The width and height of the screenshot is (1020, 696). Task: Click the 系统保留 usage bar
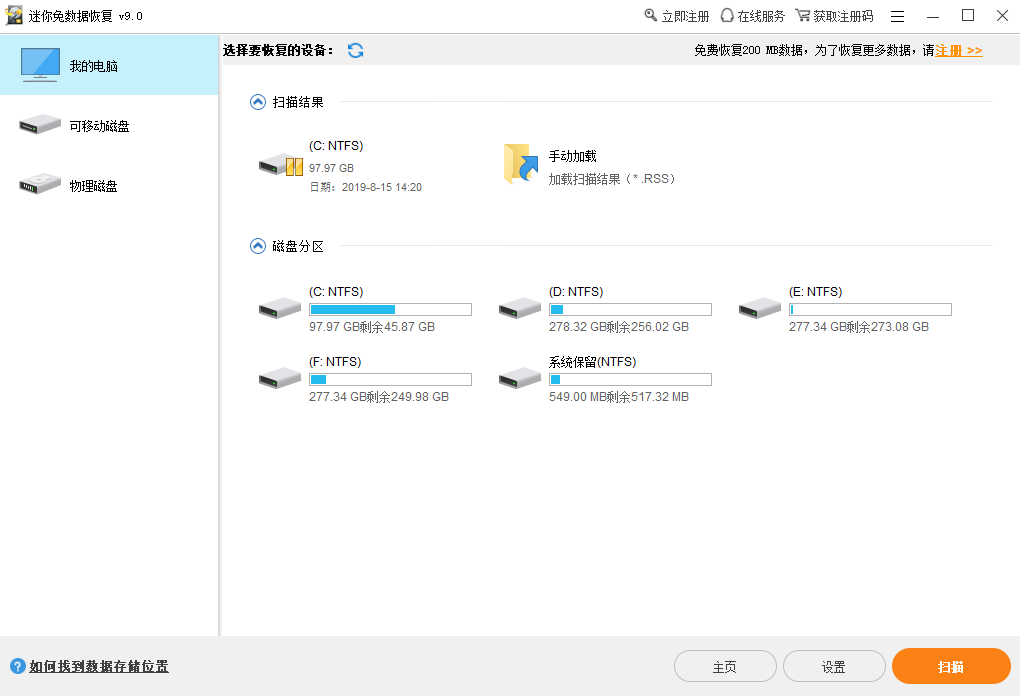pyautogui.click(x=630, y=380)
